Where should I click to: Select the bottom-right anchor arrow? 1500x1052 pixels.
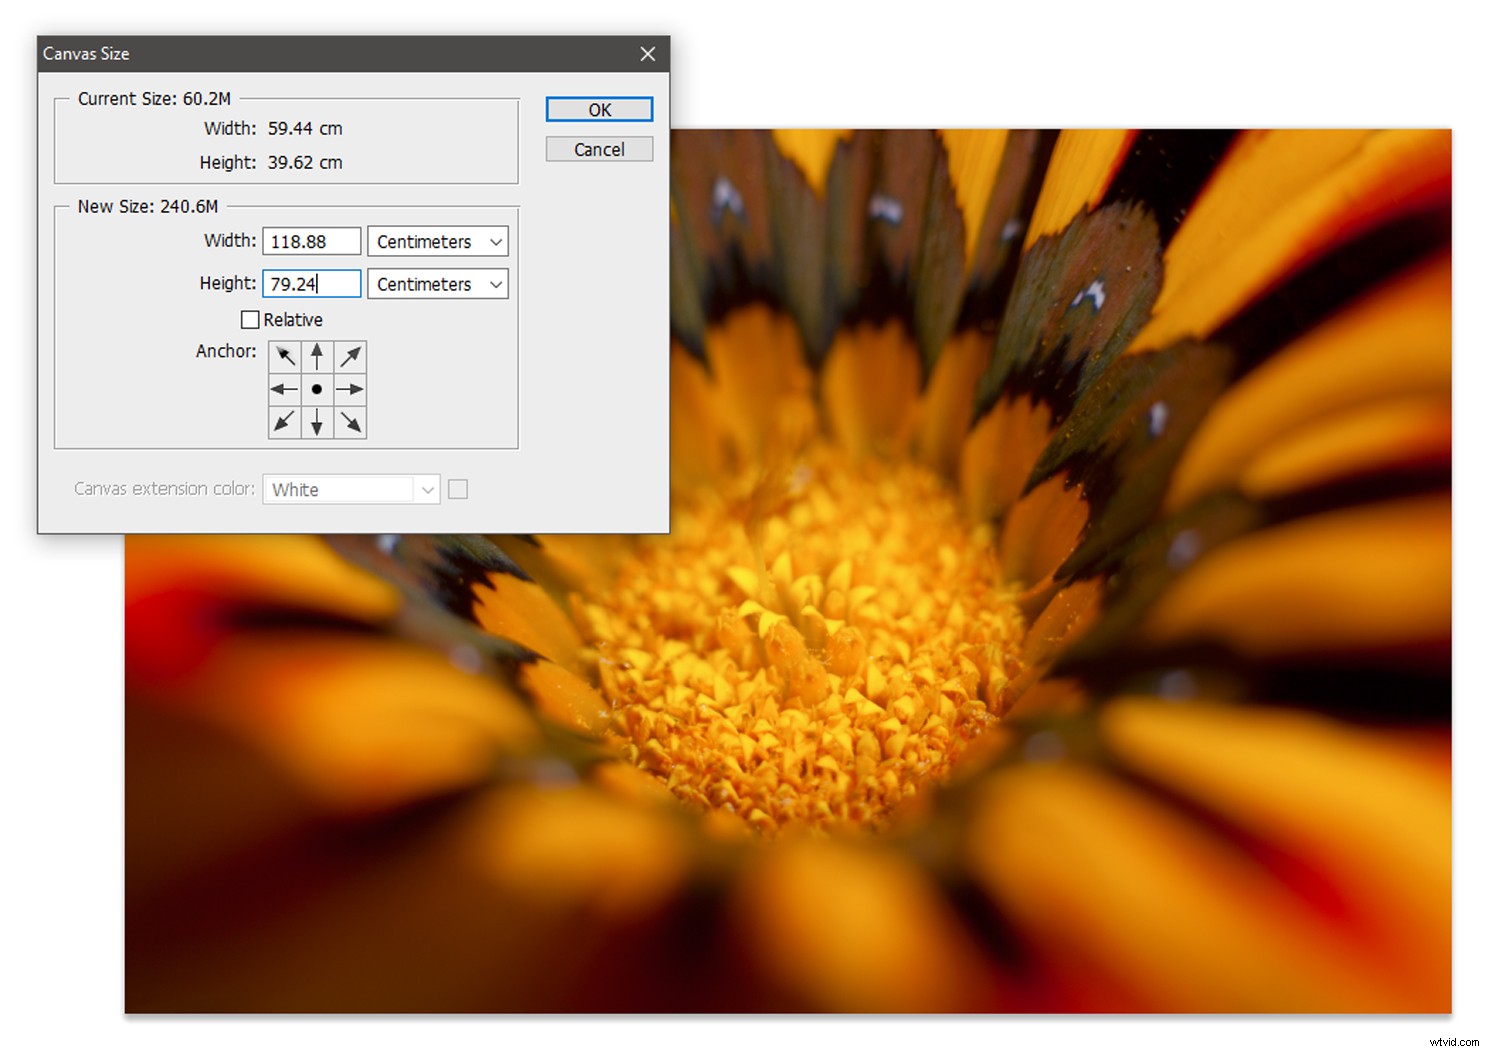click(x=350, y=422)
